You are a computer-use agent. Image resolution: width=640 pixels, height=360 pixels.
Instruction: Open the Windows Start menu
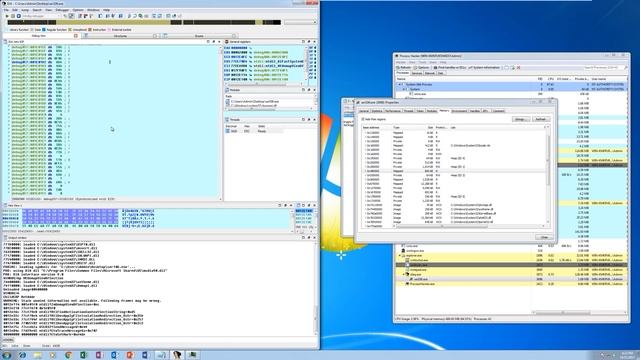pyautogui.click(x=7, y=355)
